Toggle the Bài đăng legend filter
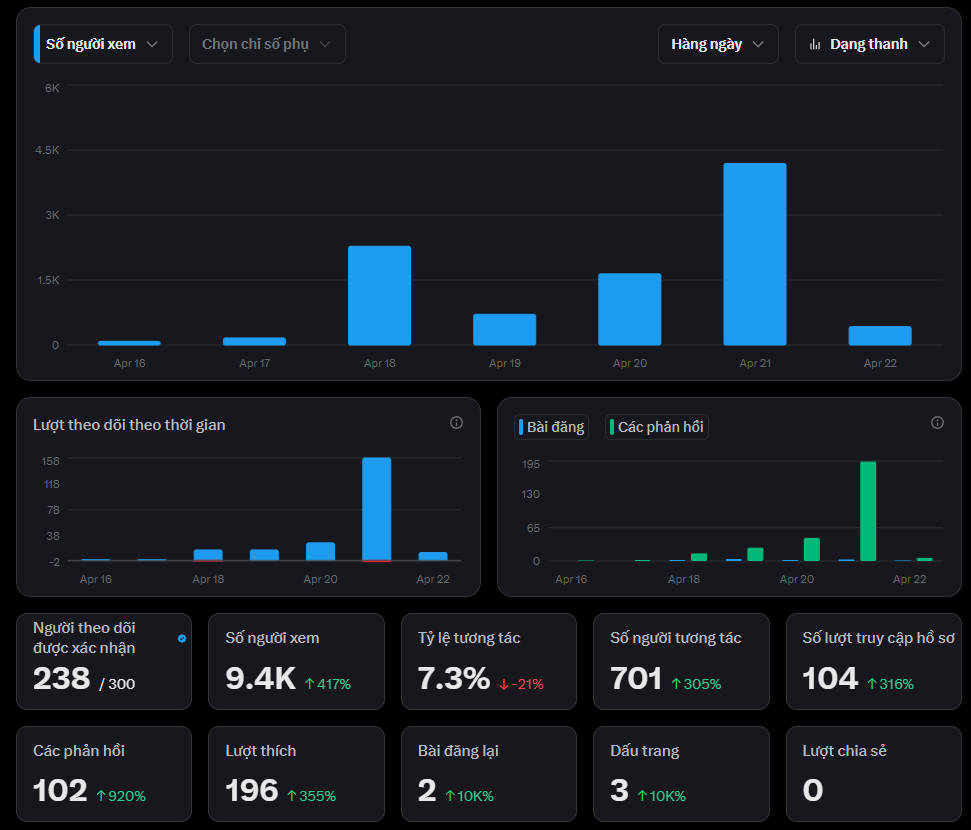Viewport: 971px width, 830px height. 551,427
